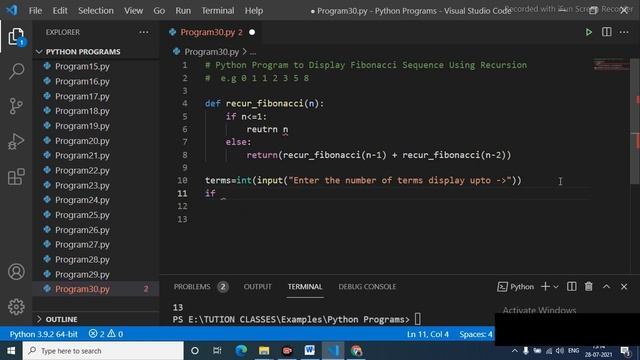Screen dimensions: 640x360
Task: Open Windows Start menu
Action: pyautogui.click(x=11, y=351)
